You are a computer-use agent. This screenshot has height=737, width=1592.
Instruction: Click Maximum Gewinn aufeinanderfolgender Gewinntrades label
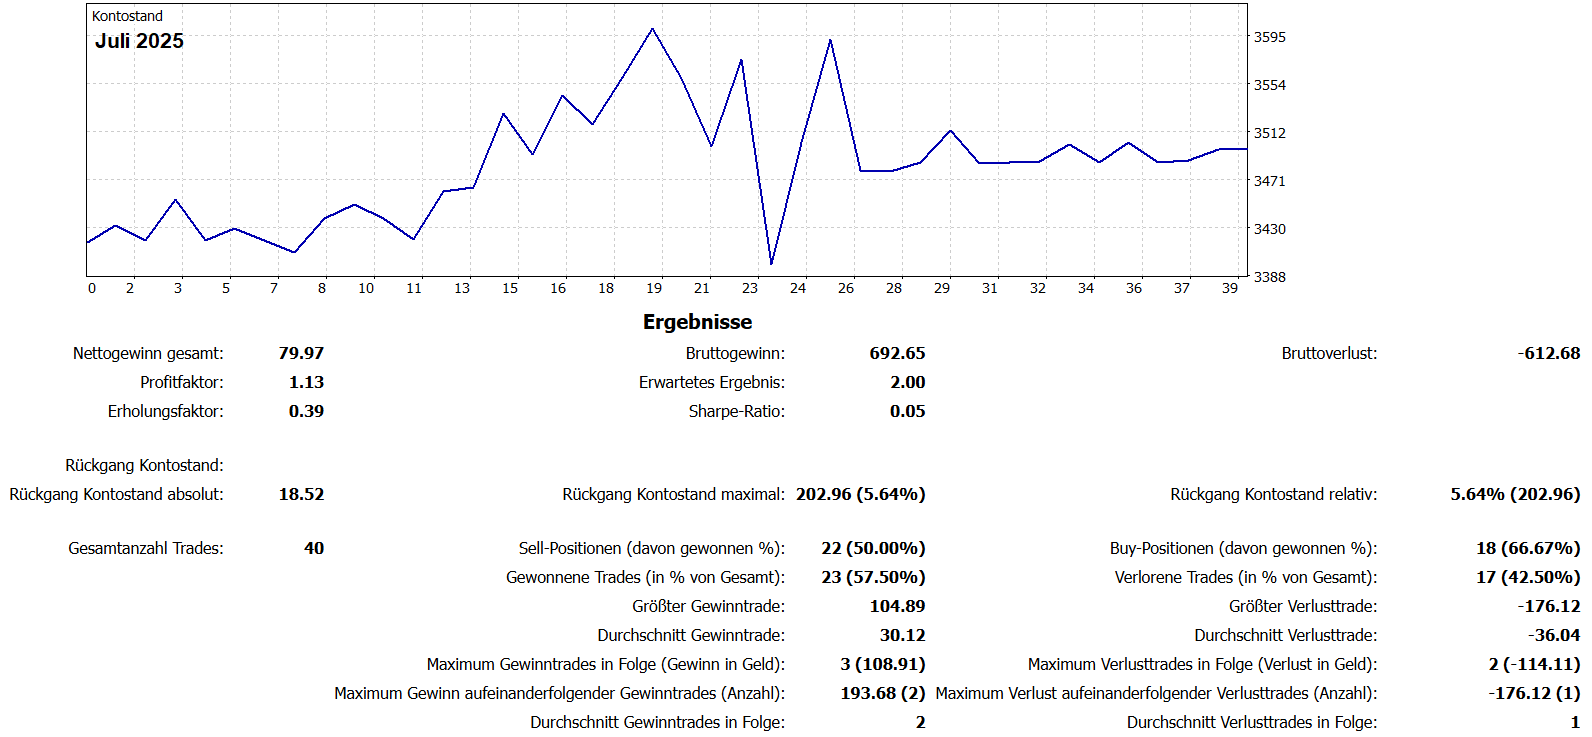tap(559, 693)
